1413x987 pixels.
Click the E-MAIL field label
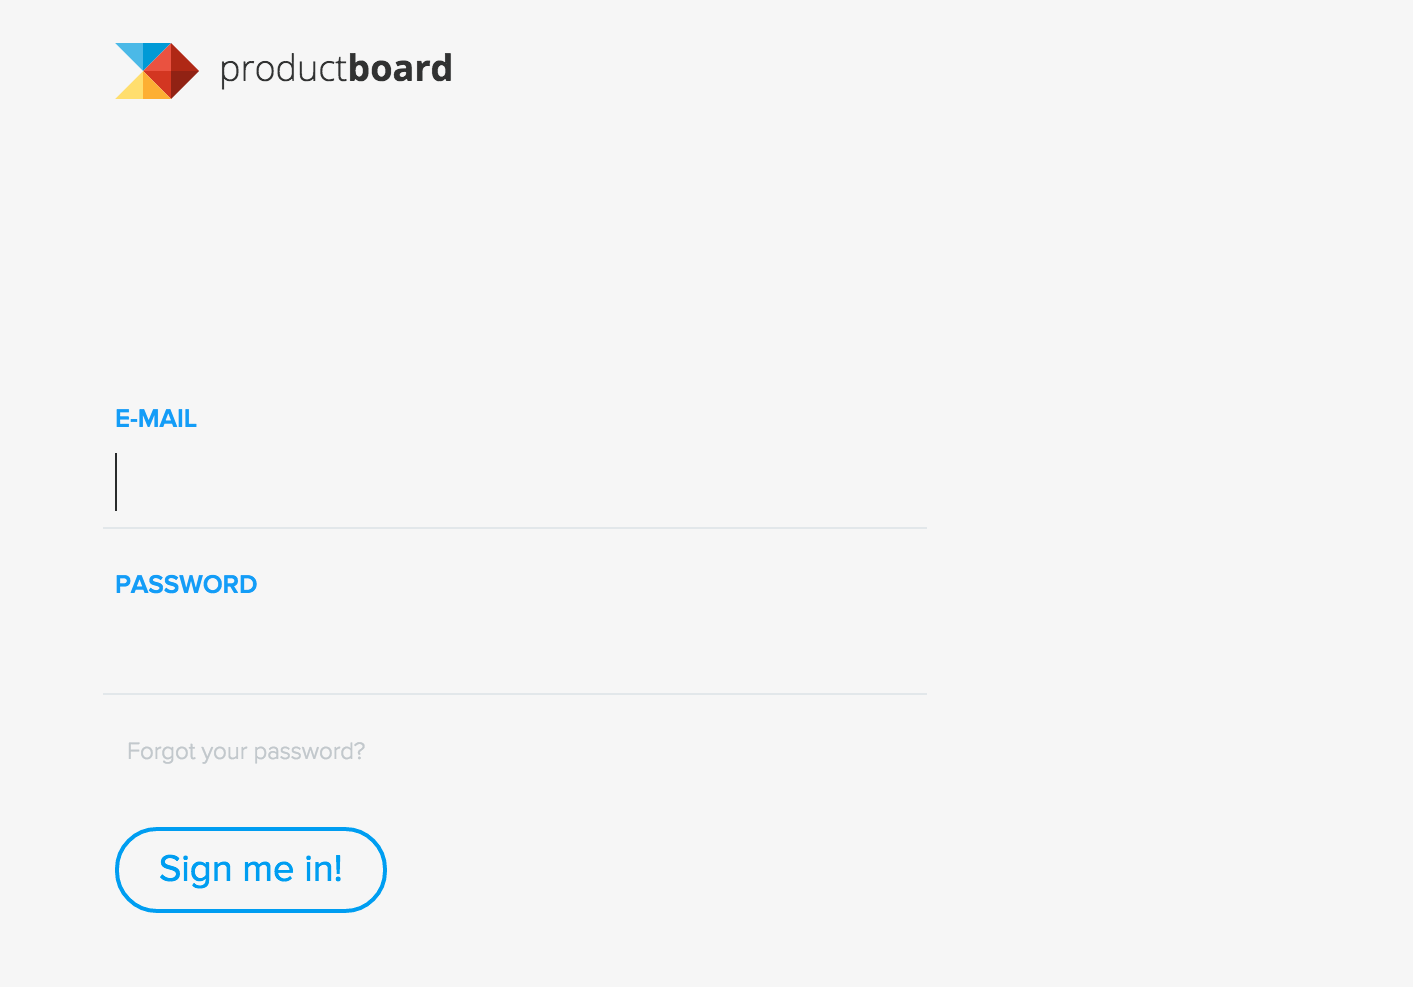tap(156, 419)
